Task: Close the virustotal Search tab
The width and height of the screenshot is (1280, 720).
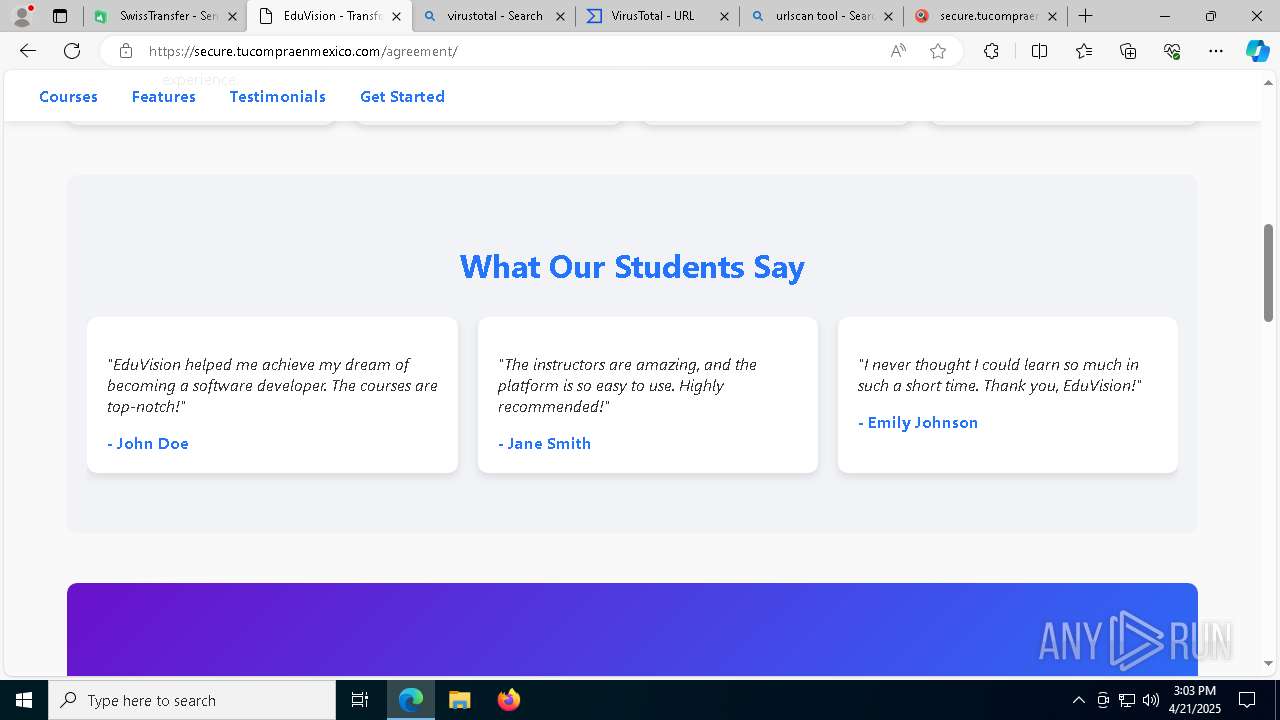Action: coord(560,16)
